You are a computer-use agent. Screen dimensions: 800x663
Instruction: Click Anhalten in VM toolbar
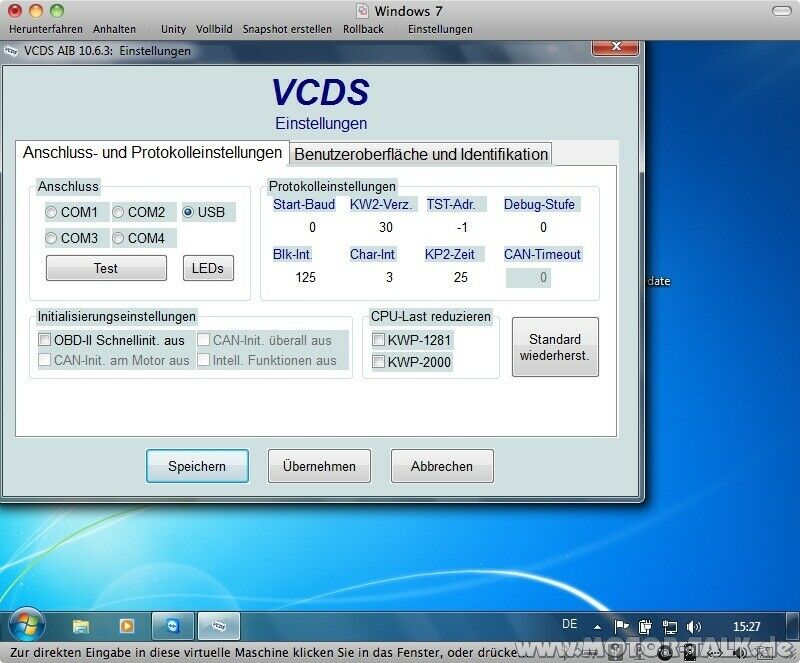pyautogui.click(x=114, y=29)
